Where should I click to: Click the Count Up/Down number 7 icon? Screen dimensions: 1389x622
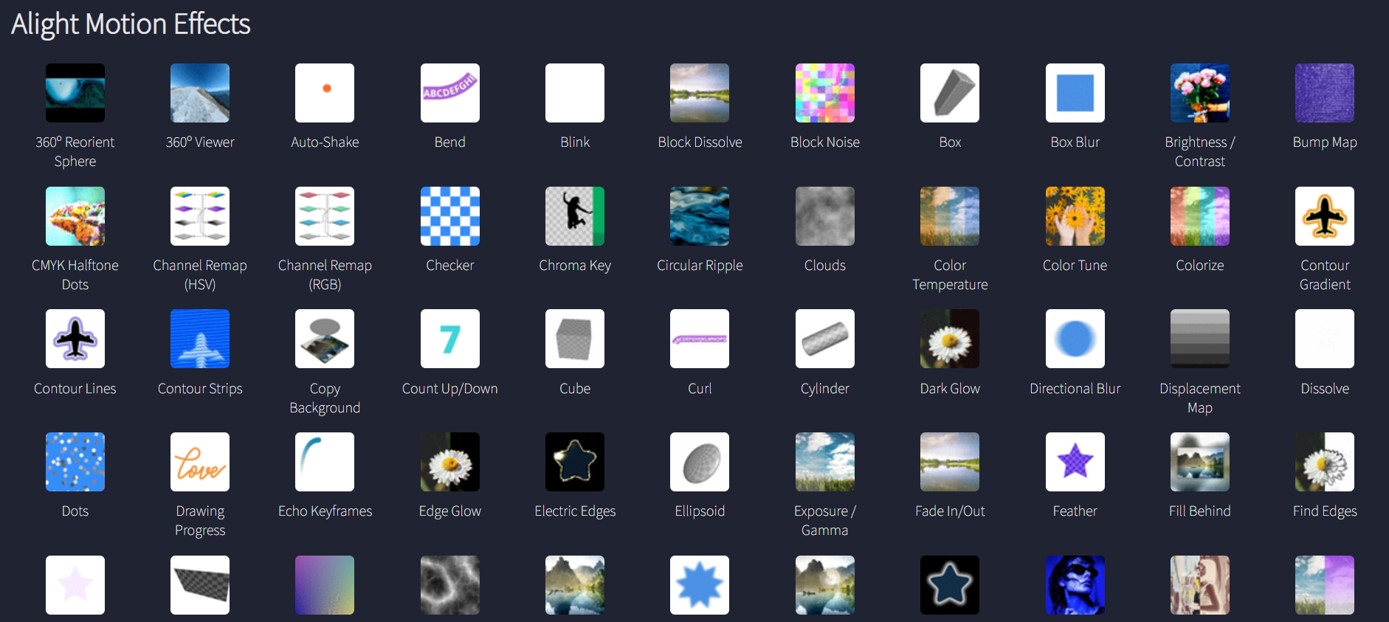(450, 339)
